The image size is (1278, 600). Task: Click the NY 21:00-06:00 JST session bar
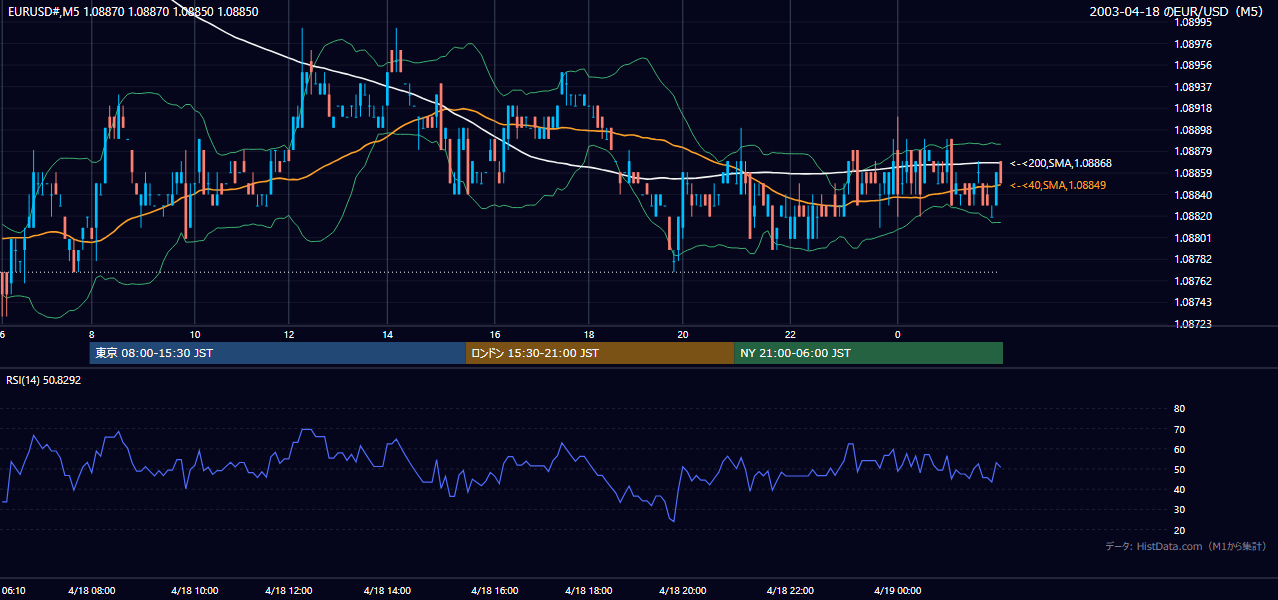coord(868,353)
